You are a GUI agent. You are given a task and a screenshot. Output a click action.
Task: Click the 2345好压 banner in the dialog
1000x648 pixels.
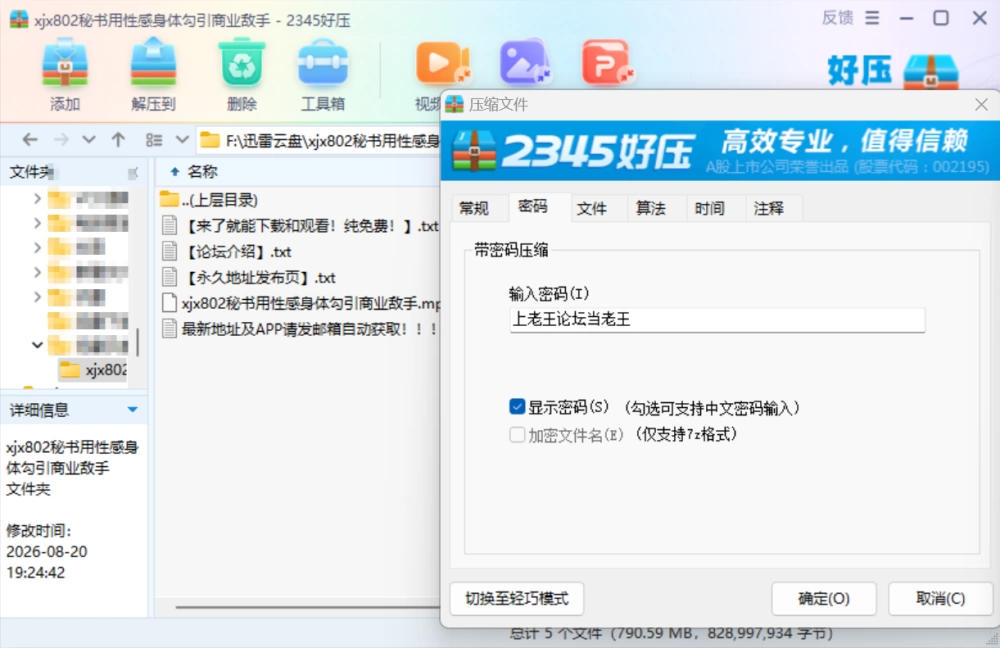pyautogui.click(x=720, y=151)
